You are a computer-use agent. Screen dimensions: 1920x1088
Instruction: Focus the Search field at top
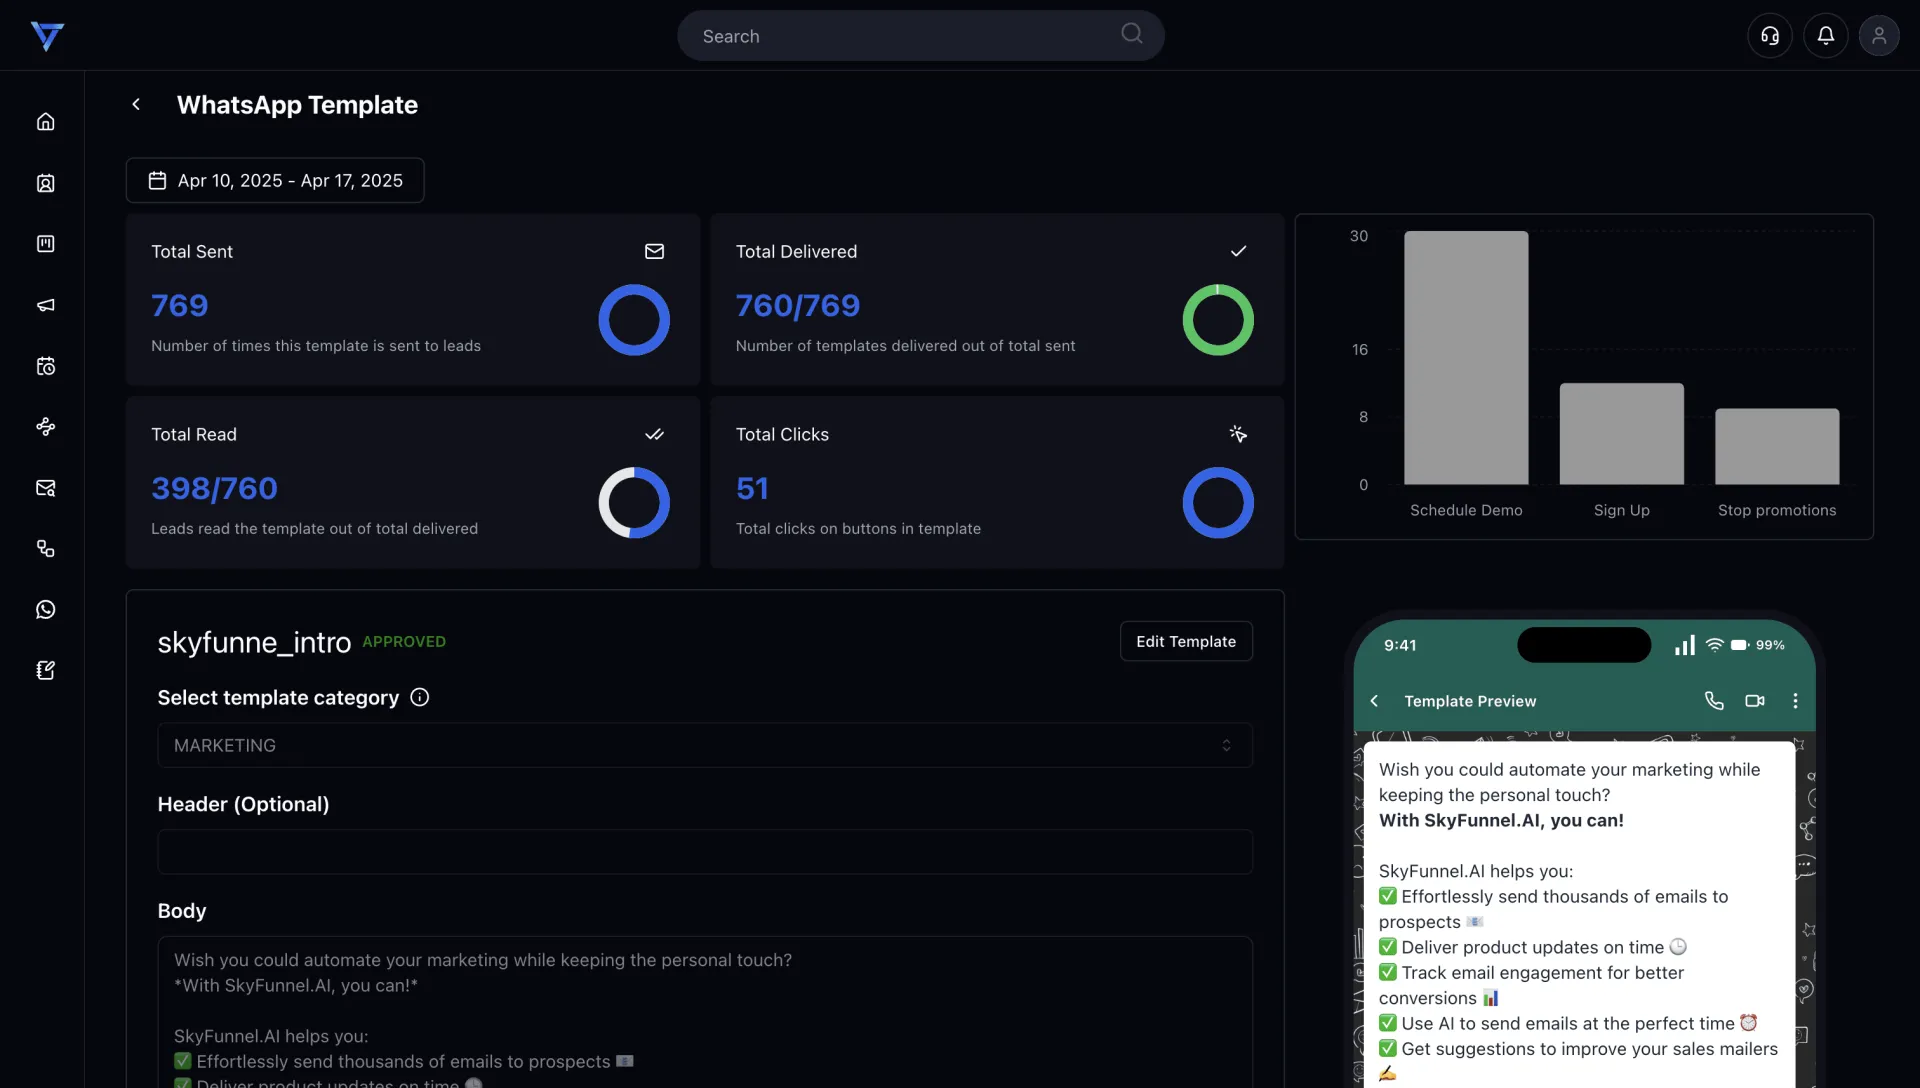905,36
